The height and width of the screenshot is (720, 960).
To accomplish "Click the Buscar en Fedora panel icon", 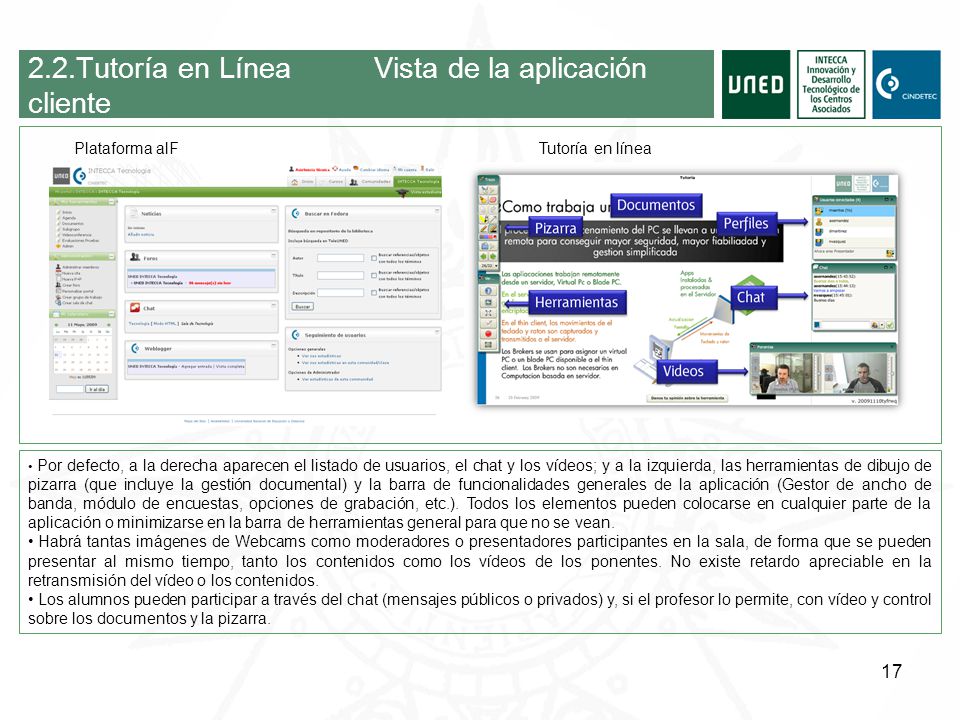I will (296, 214).
